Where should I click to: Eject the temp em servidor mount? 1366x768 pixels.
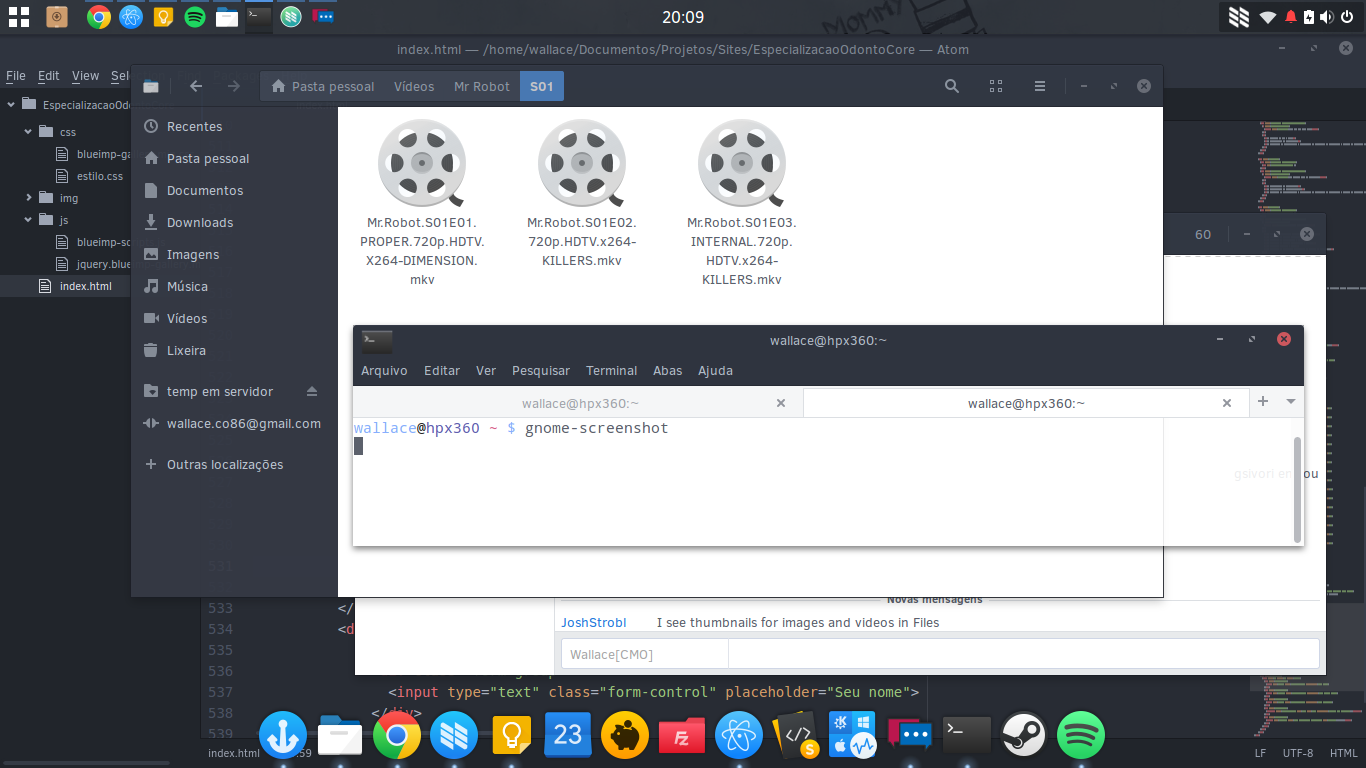312,391
